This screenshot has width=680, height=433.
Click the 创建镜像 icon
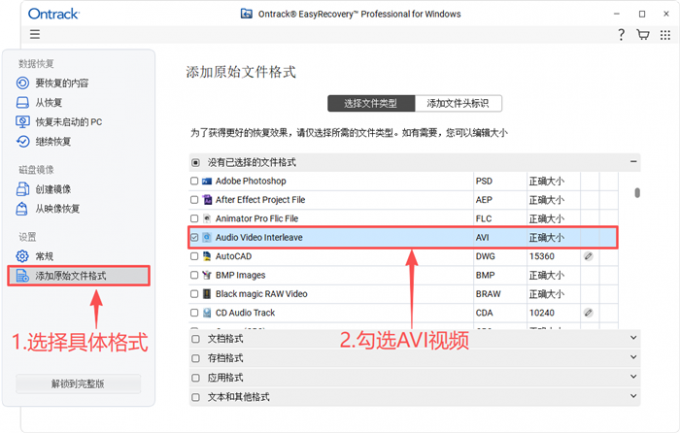[23, 189]
